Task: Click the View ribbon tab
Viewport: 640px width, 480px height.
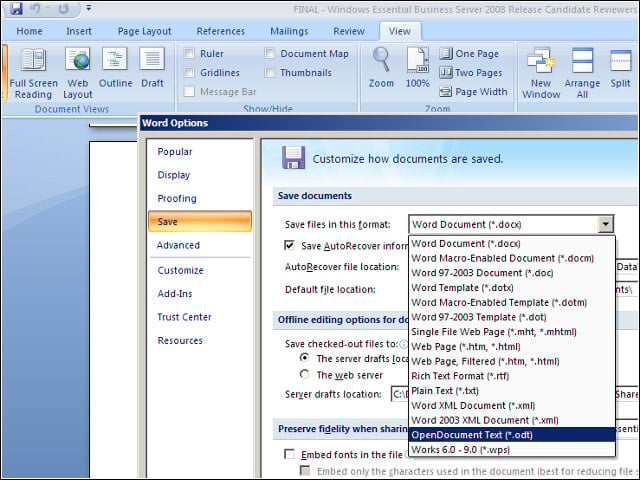Action: pos(400,31)
